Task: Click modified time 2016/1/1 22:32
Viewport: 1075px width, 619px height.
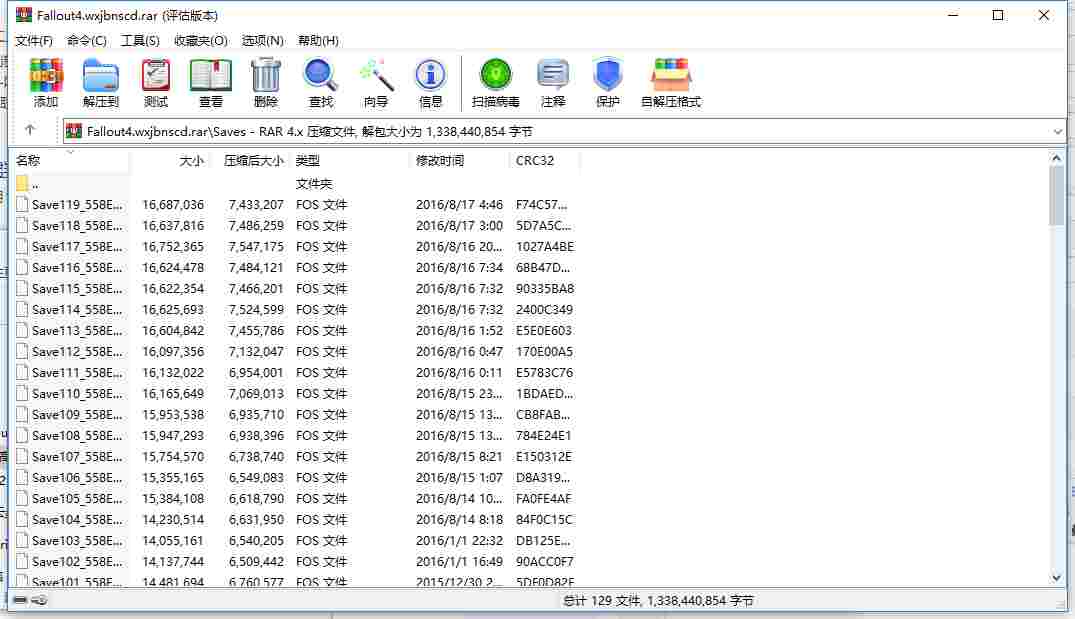Action: click(x=459, y=541)
